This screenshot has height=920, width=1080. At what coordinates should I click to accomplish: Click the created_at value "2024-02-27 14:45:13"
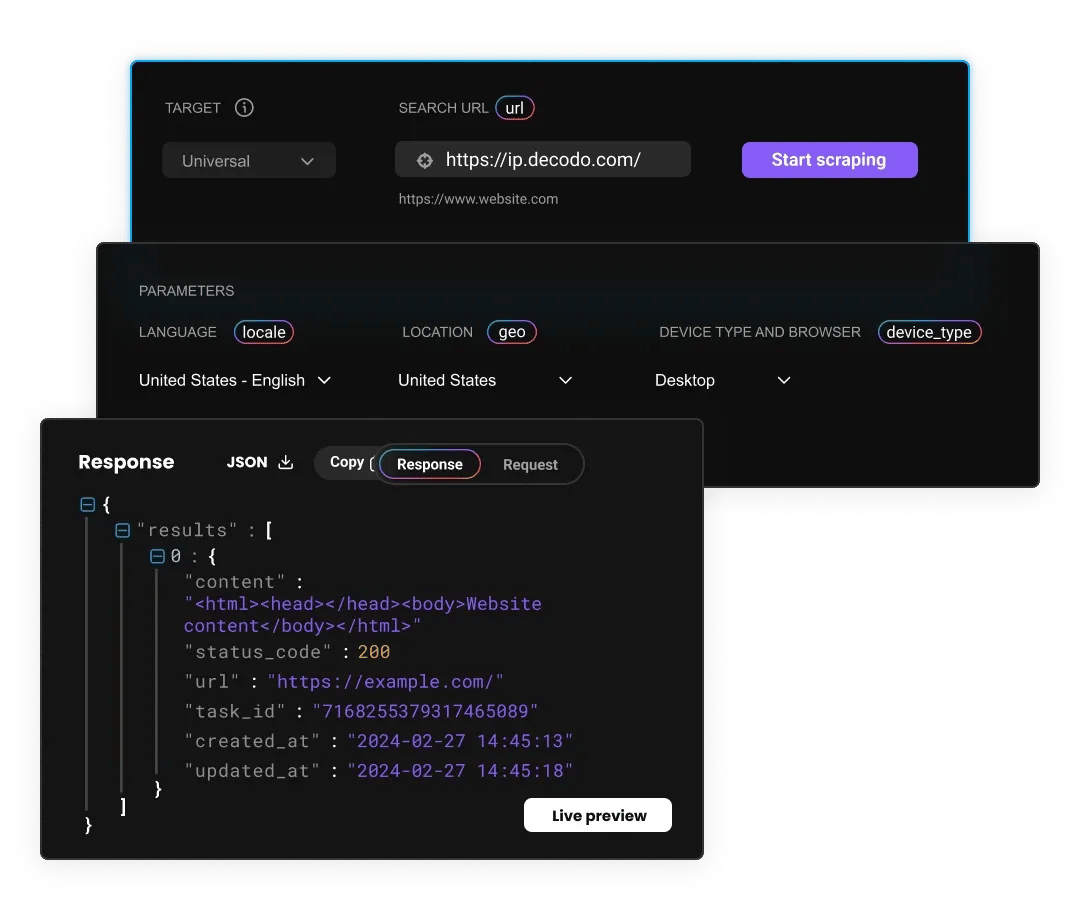460,741
